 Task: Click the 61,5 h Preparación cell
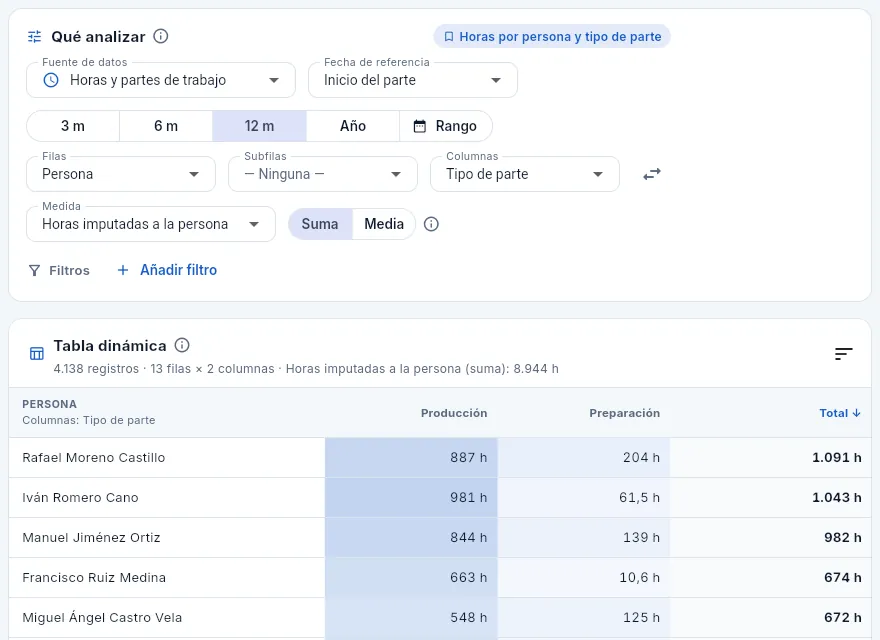tap(584, 497)
